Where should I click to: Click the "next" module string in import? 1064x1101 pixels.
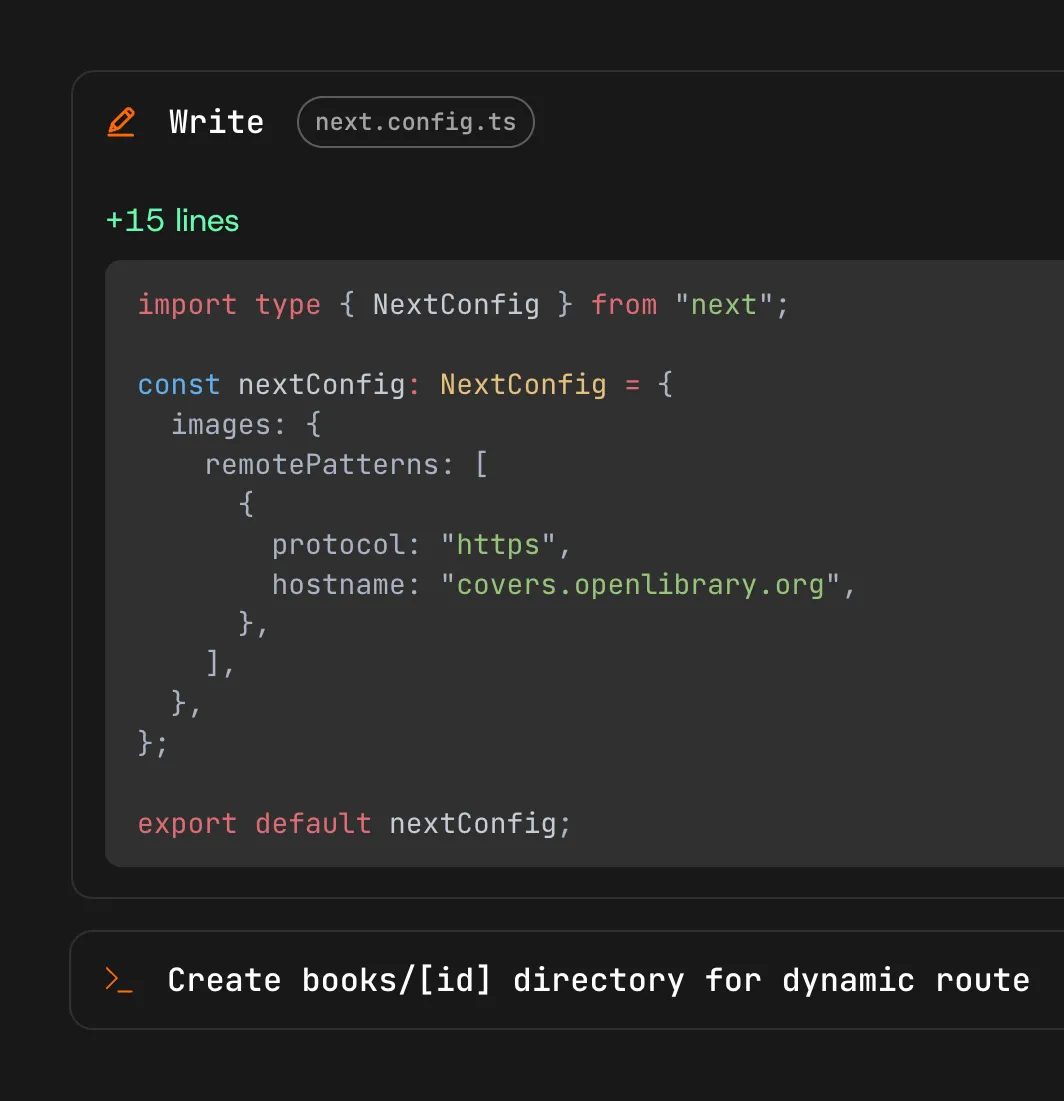pyautogui.click(x=724, y=304)
